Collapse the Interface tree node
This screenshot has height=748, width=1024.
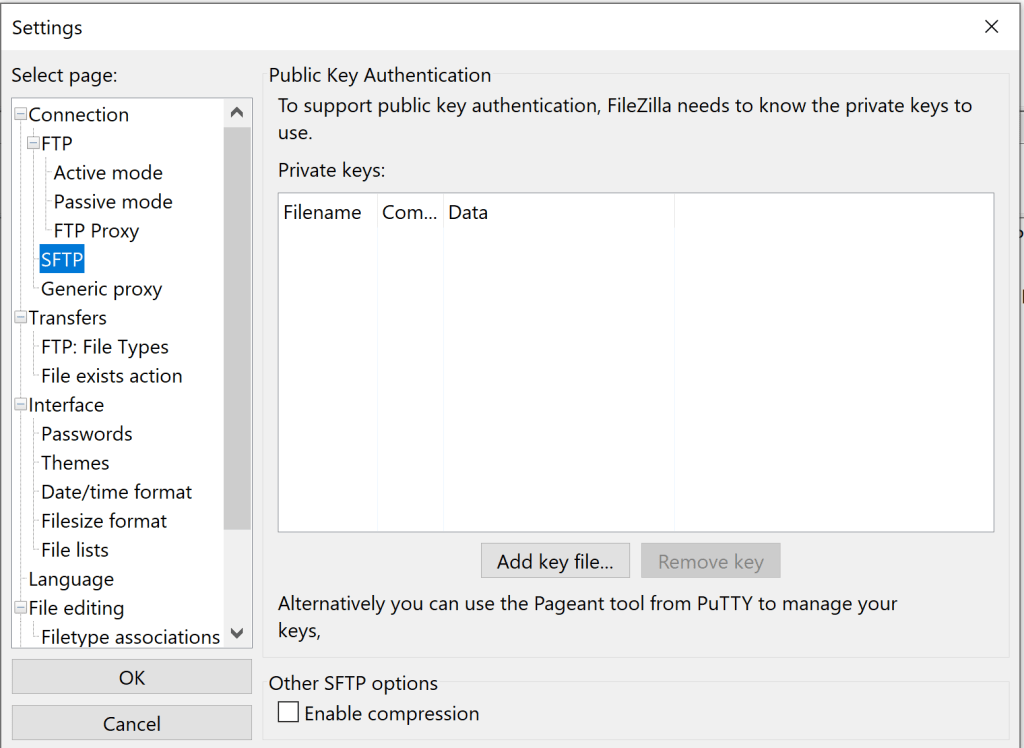[20, 405]
